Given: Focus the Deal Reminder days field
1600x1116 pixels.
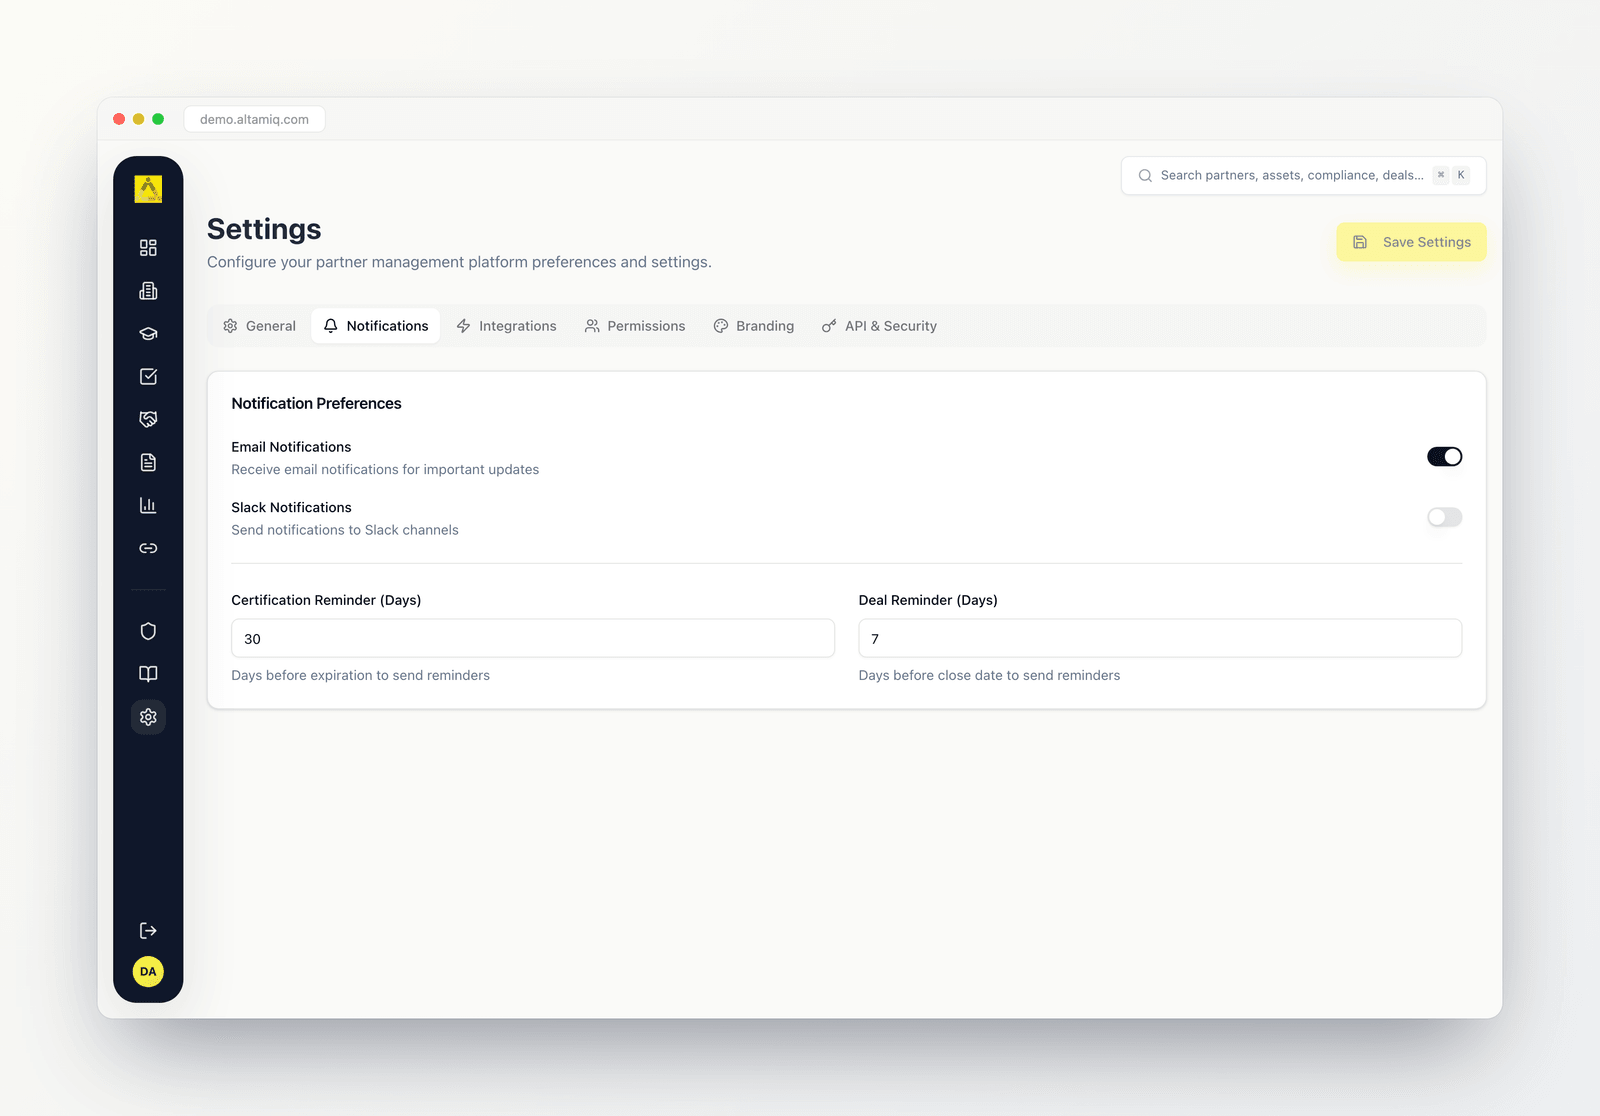Looking at the screenshot, I should click(1160, 638).
